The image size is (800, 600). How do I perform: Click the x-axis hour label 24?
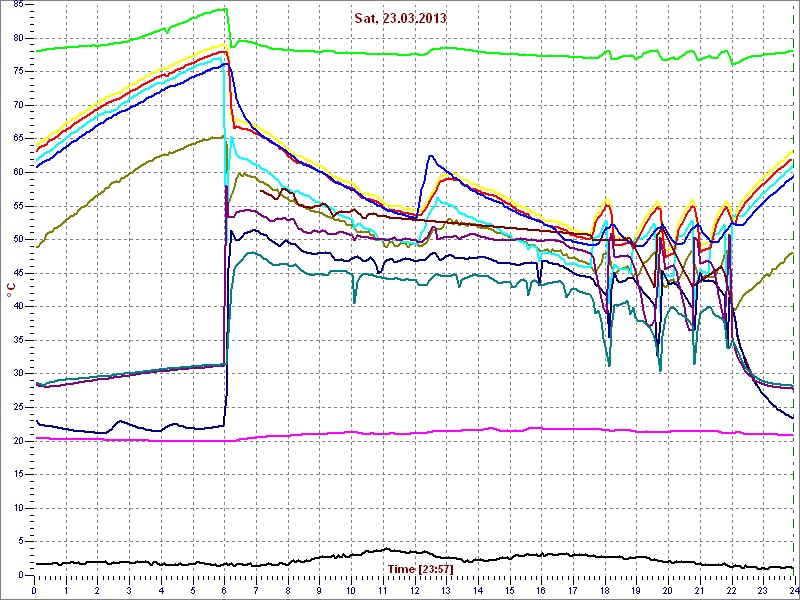(792, 590)
